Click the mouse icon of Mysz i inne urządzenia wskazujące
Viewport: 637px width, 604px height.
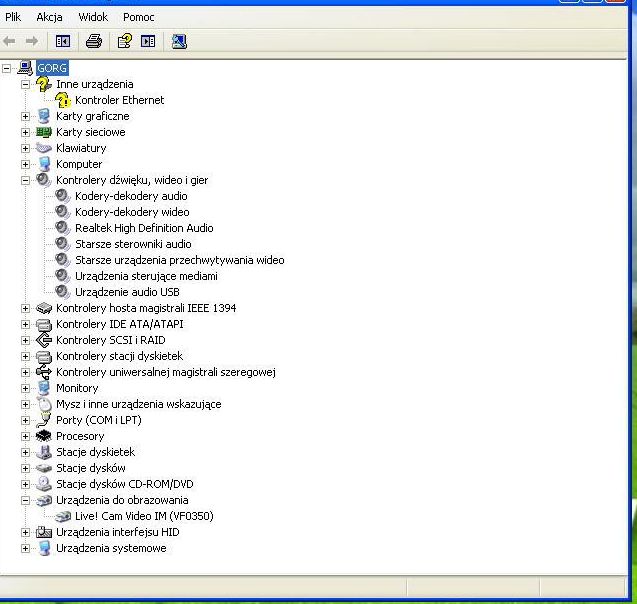click(x=43, y=404)
